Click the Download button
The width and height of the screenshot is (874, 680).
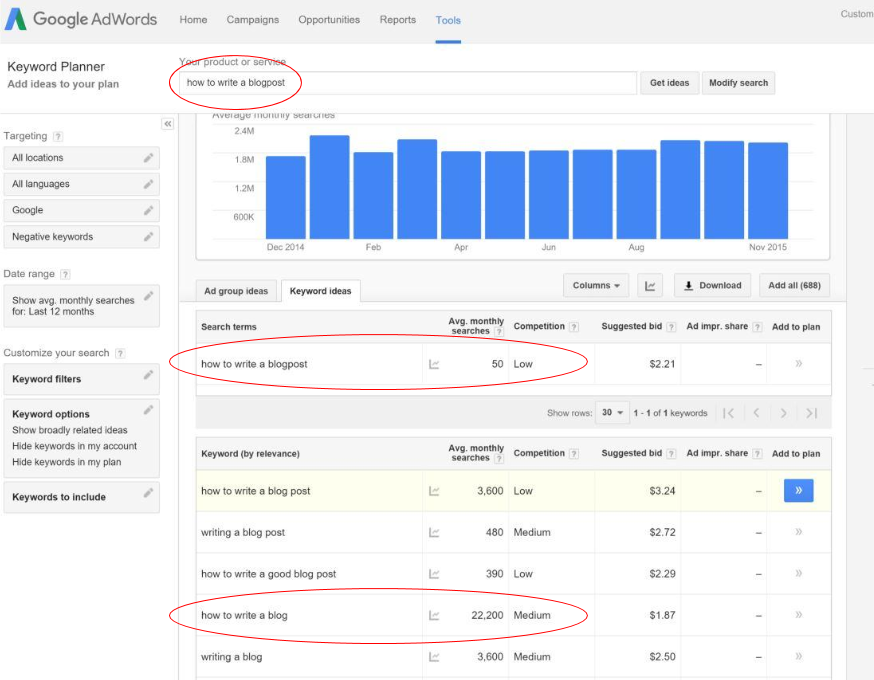point(712,286)
